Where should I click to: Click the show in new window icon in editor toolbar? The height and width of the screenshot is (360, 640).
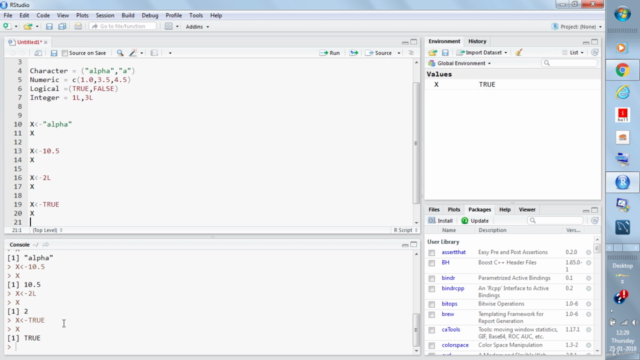point(38,53)
